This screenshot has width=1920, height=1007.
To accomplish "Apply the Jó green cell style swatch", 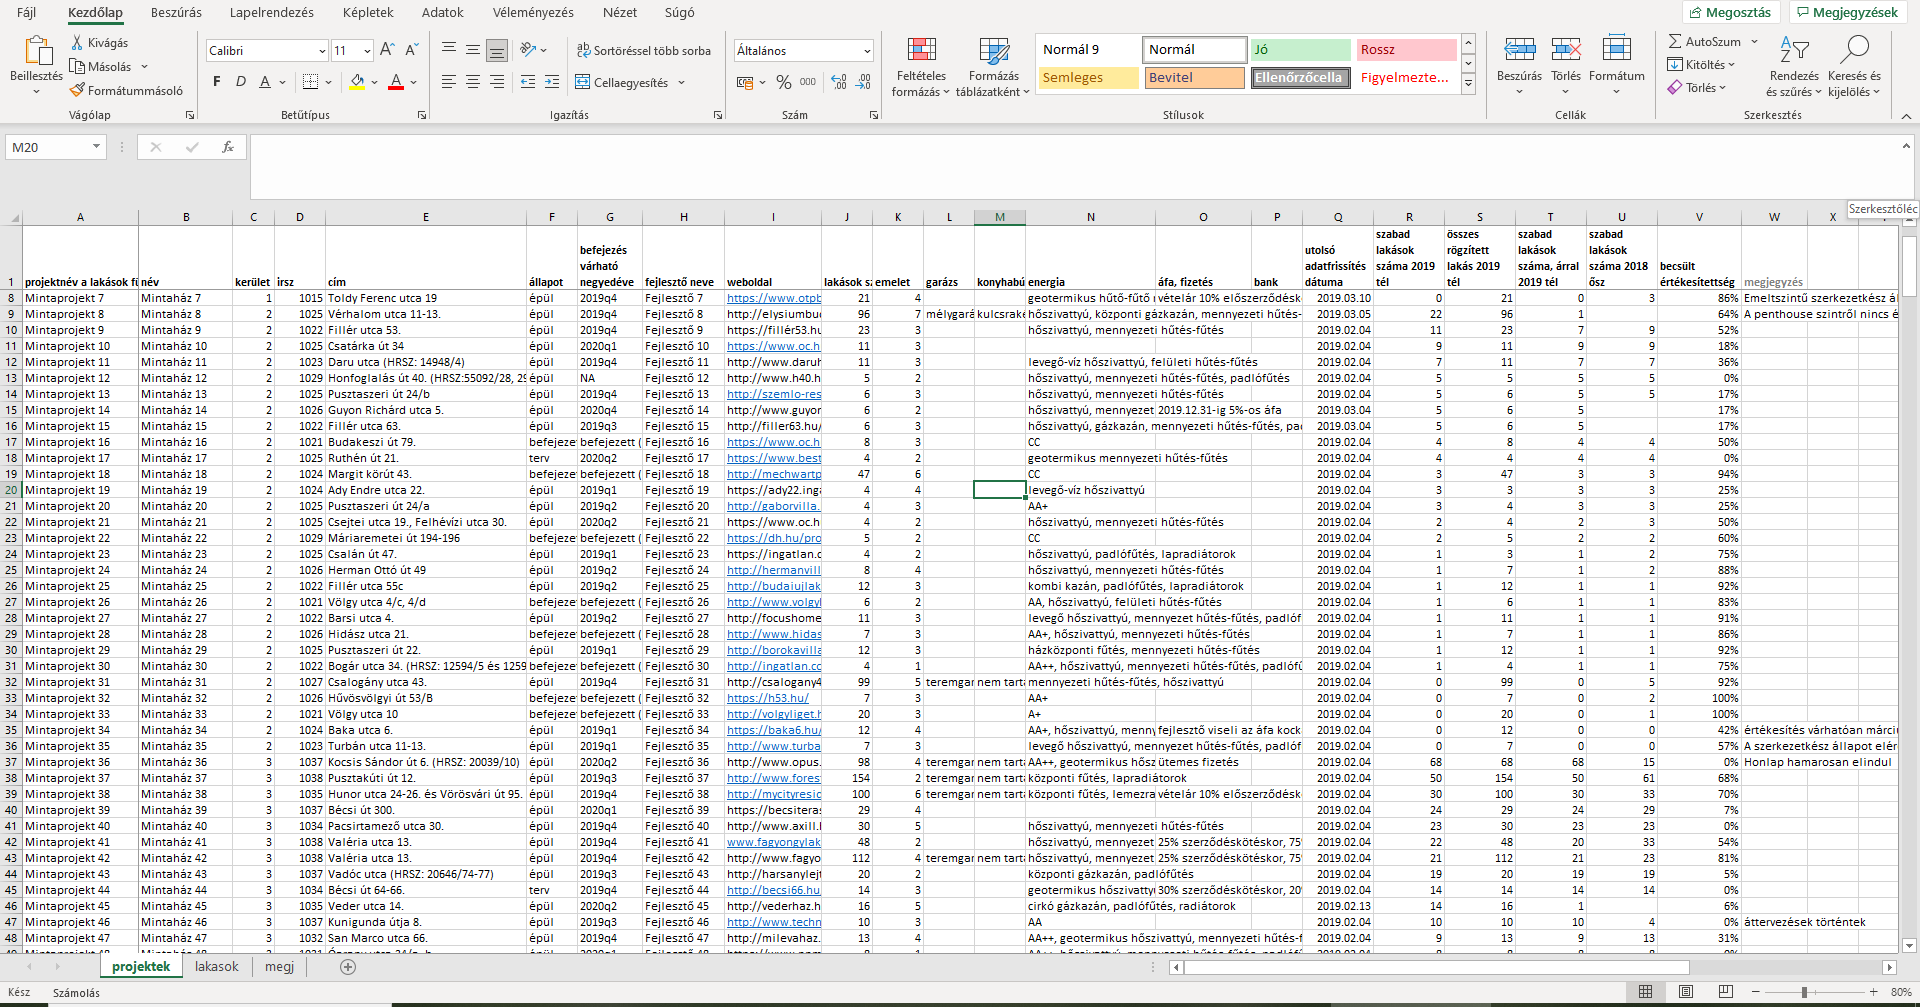I will pyautogui.click(x=1299, y=50).
